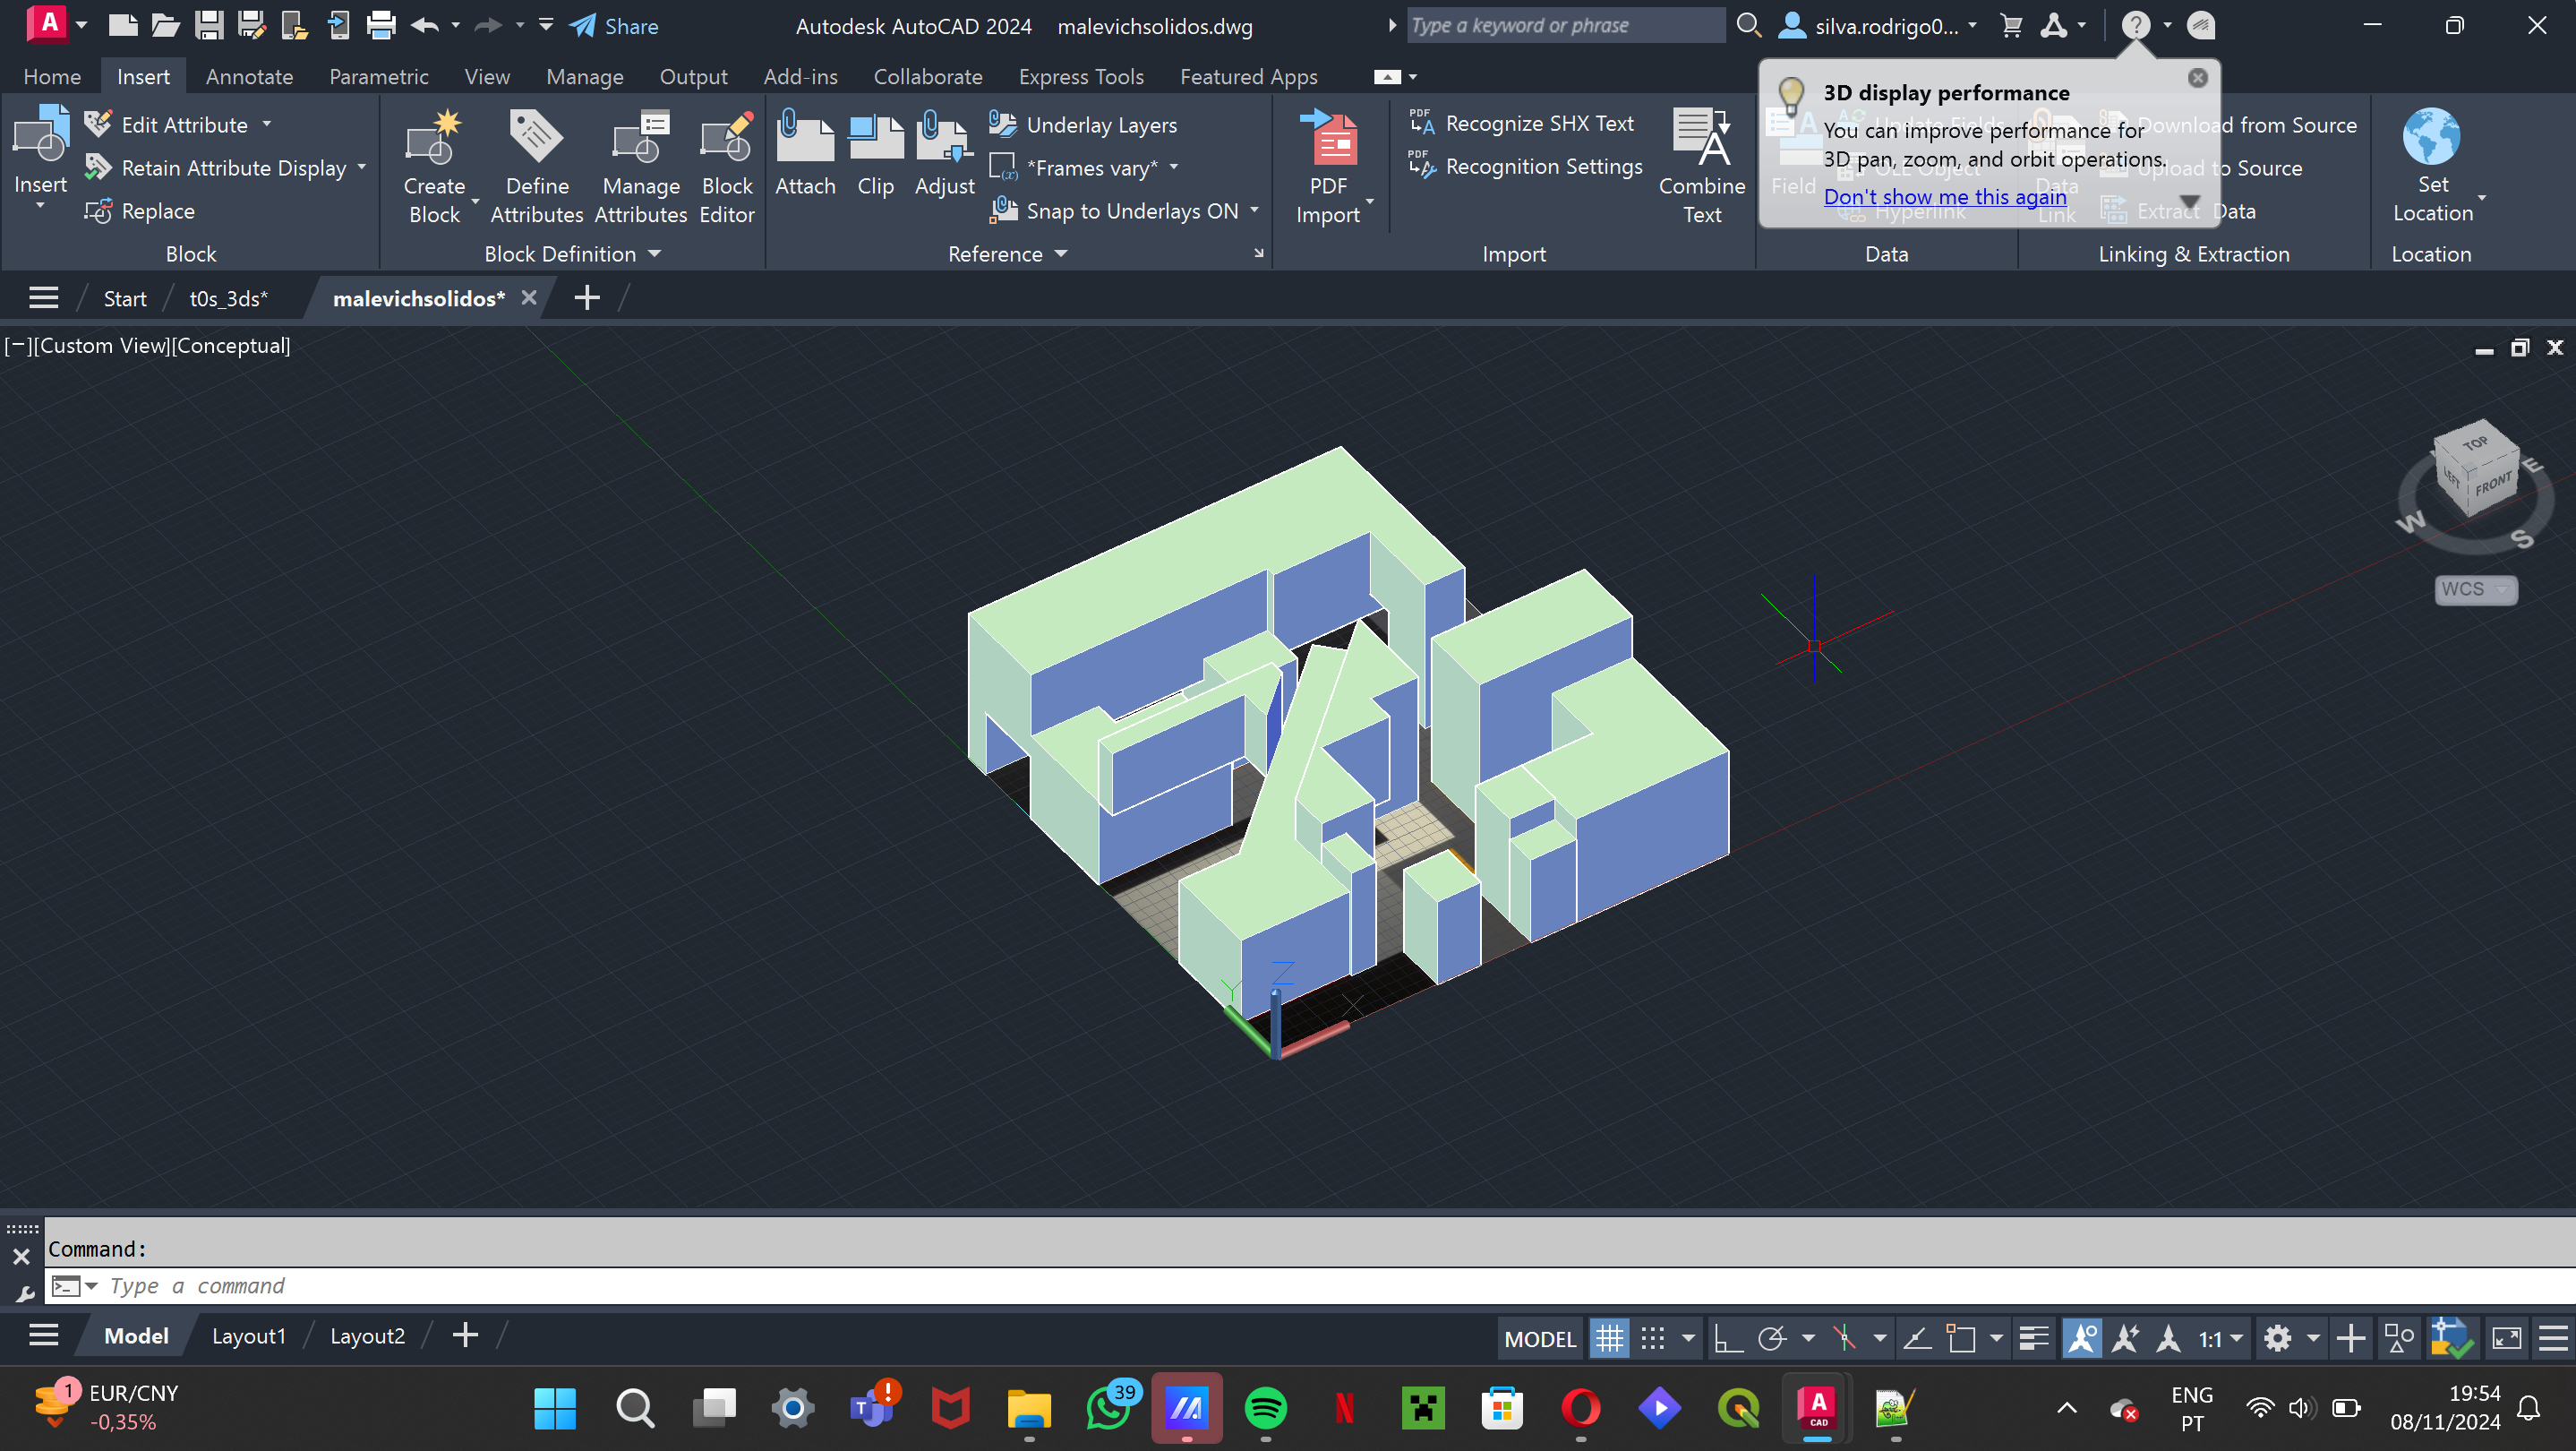Viewport: 2576px width, 1451px height.
Task: Toggle lineweight display in status bar
Action: pos(2034,1338)
